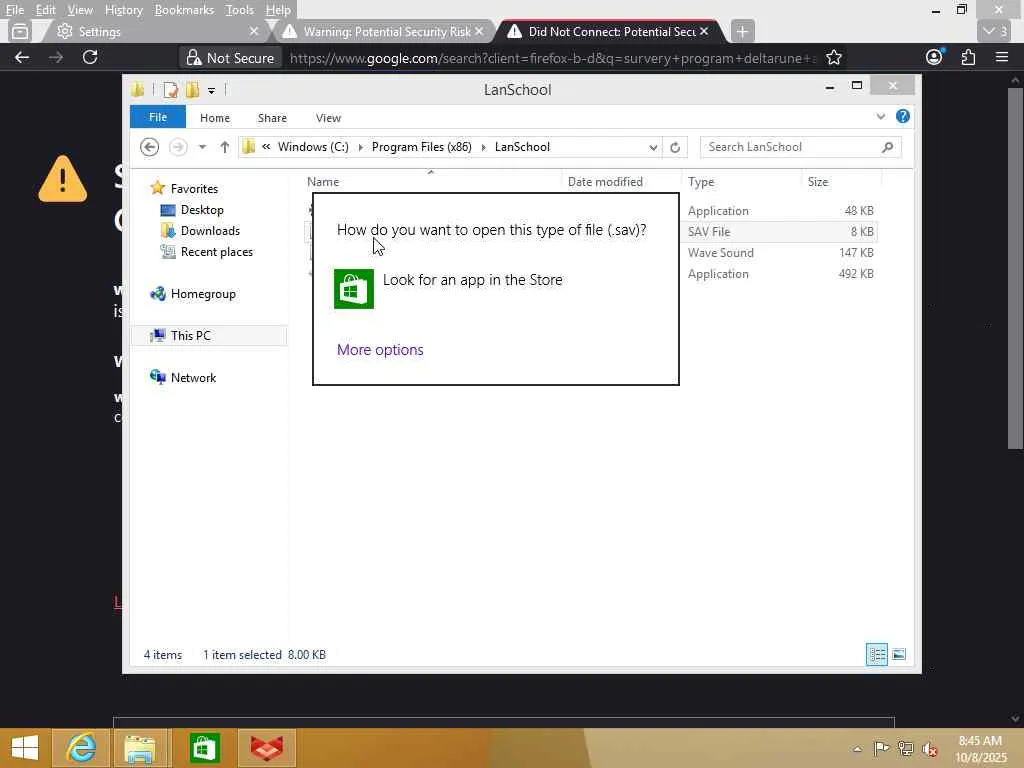This screenshot has width=1024, height=768.
Task: Click the 48 KB size cell
Action: [x=859, y=211]
